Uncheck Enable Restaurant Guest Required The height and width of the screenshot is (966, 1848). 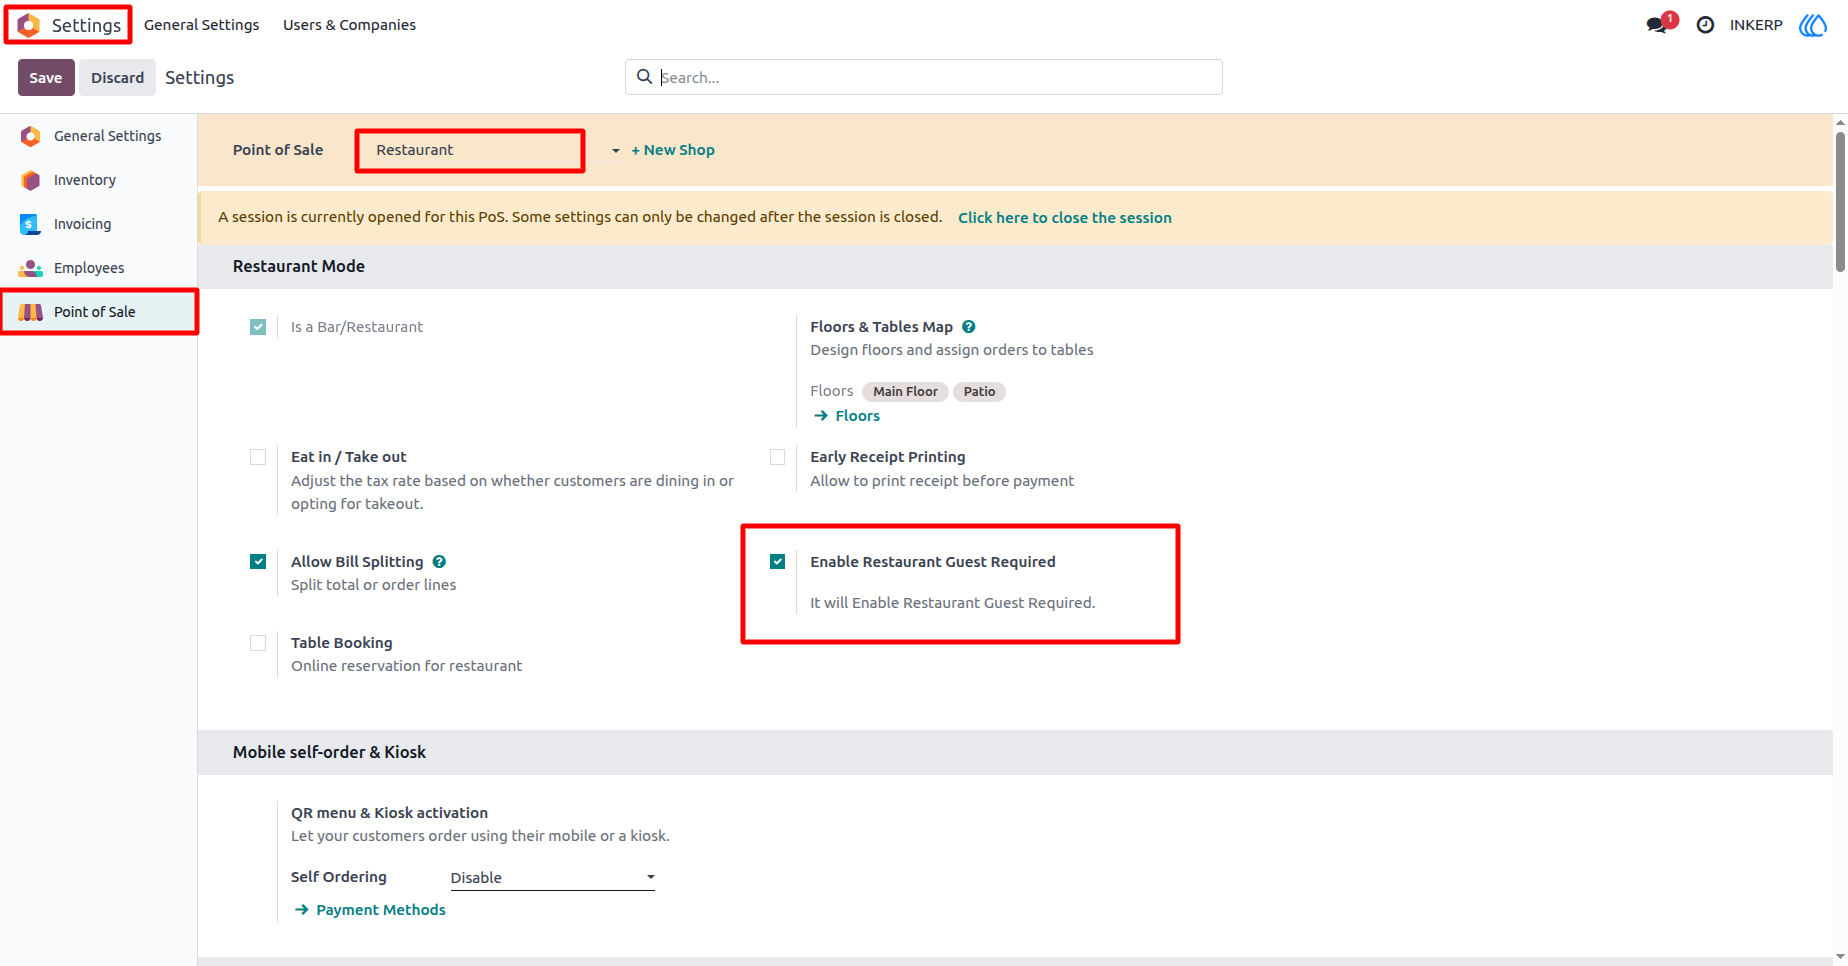pos(777,562)
